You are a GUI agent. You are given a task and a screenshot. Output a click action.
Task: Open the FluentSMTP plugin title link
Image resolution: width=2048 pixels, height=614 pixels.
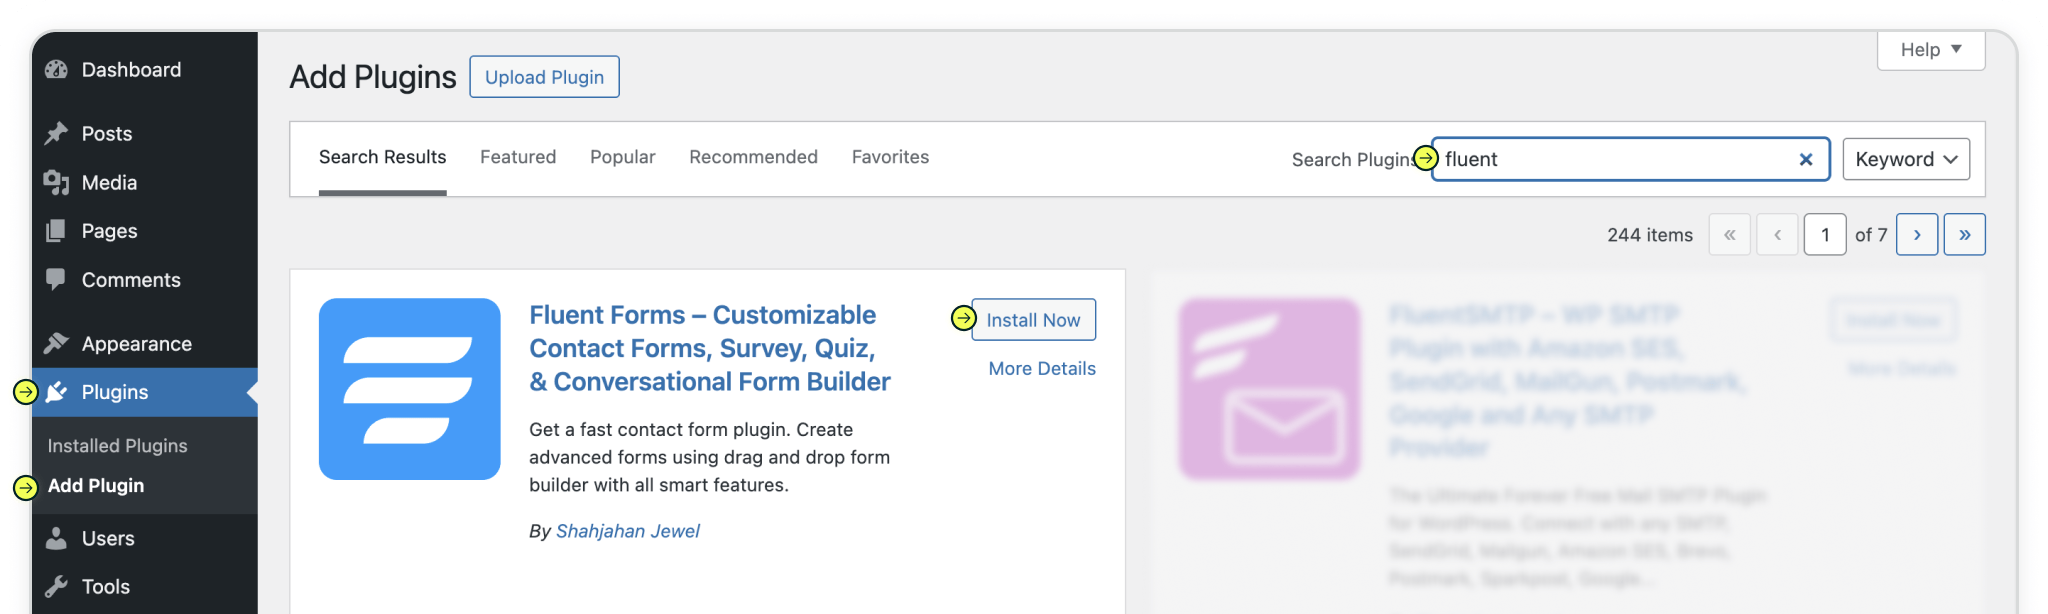tap(1567, 381)
